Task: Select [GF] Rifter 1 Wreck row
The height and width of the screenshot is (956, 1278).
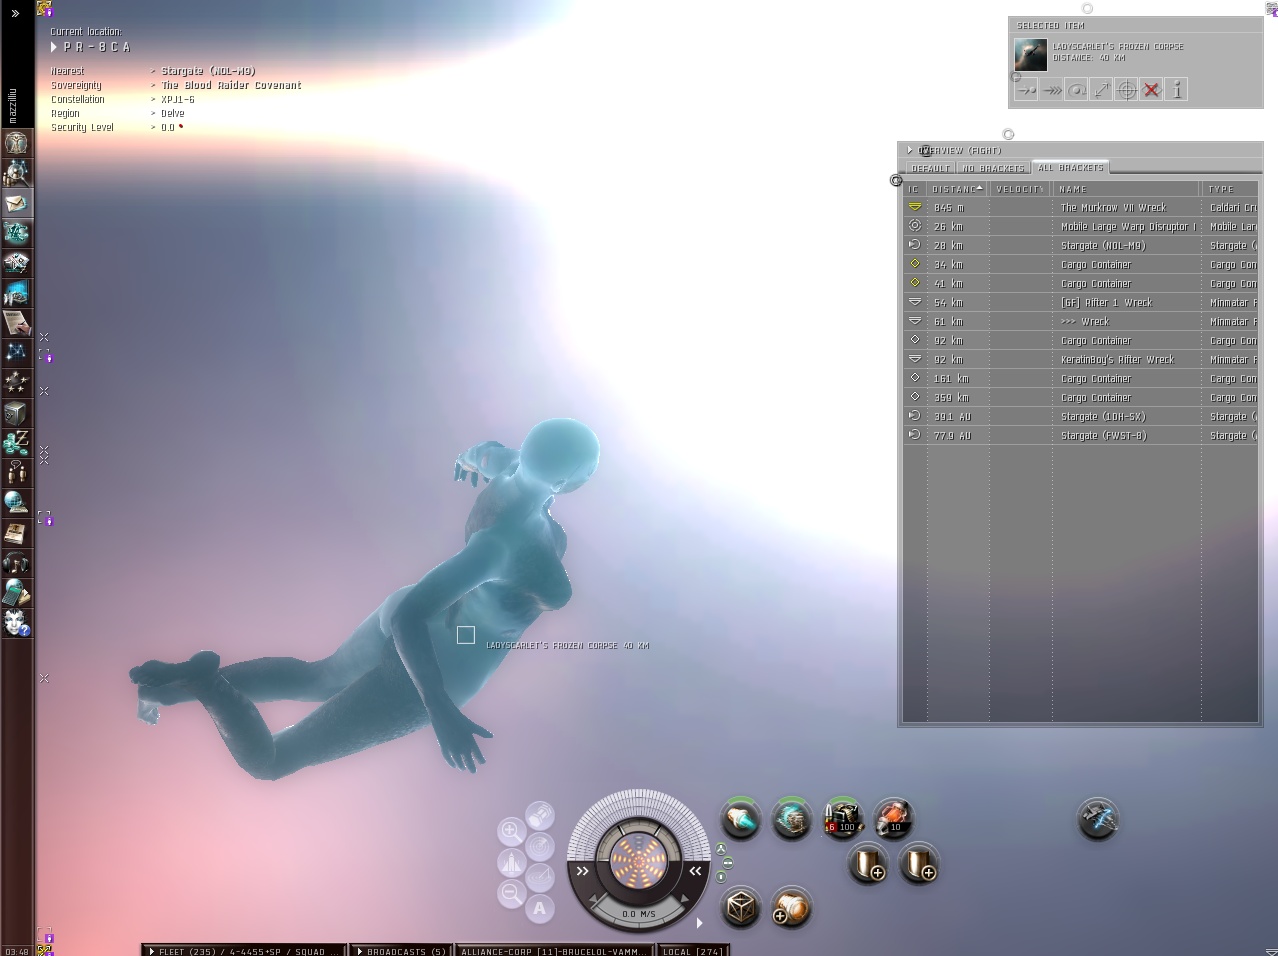Action: [x=1080, y=303]
